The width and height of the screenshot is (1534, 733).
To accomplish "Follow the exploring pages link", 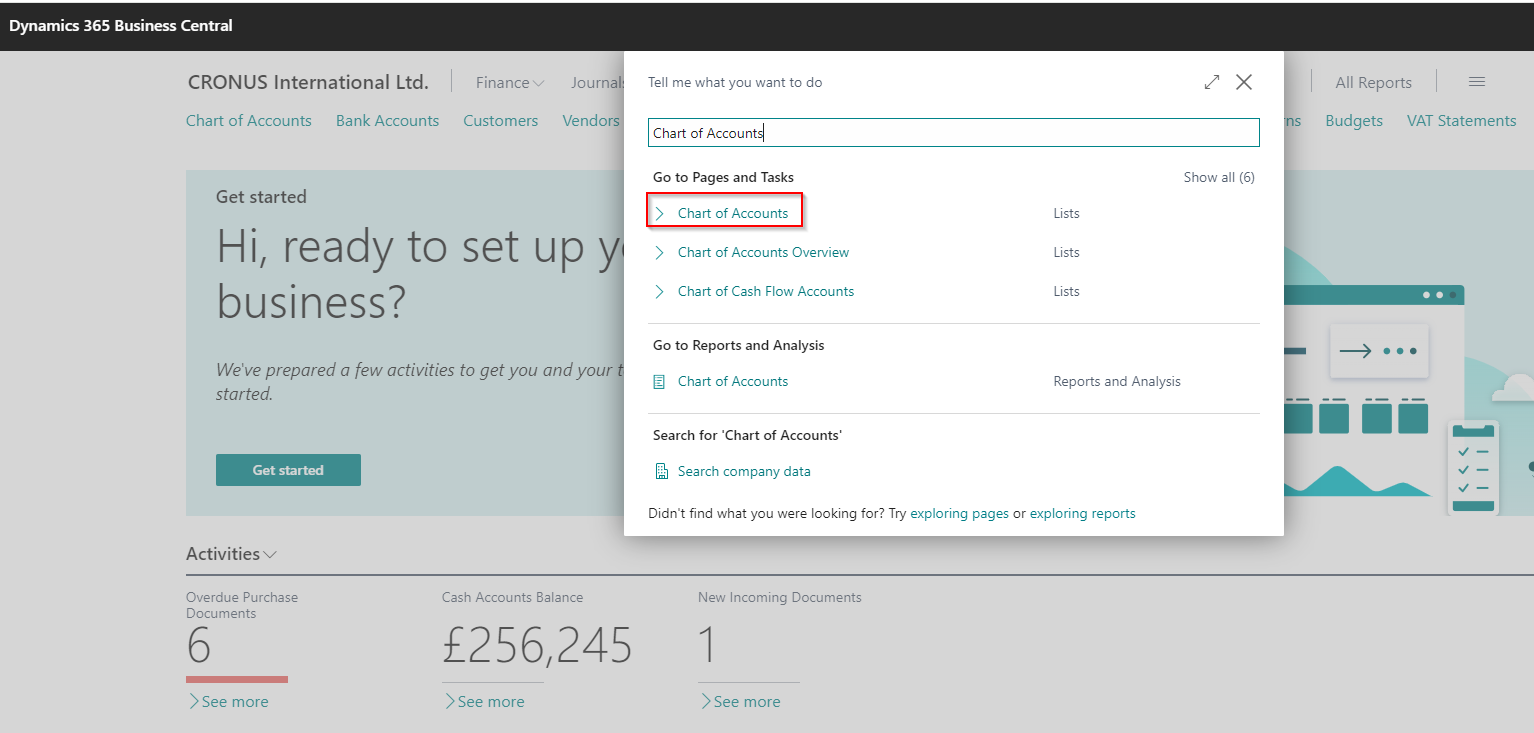I will tap(959, 513).
